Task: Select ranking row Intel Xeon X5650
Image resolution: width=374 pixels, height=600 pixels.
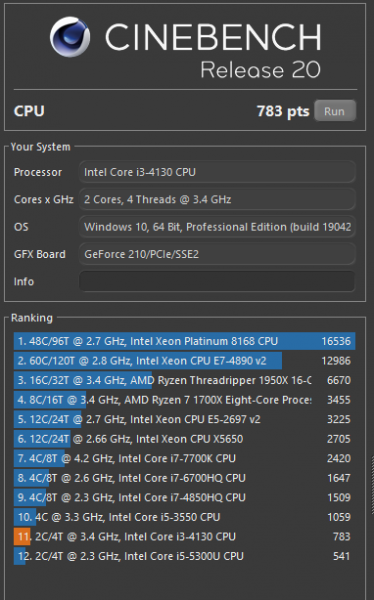Action: [185, 439]
